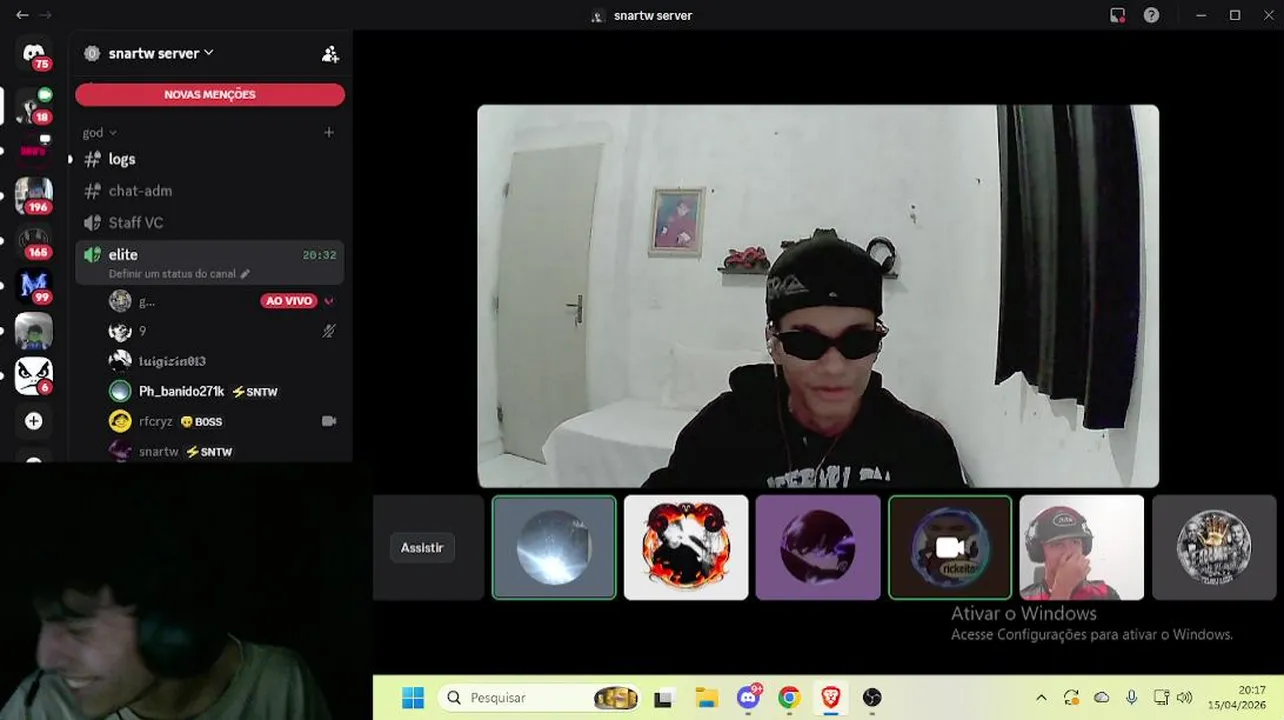Open the Windows Start menu
Image resolution: width=1284 pixels, height=720 pixels.
point(412,697)
